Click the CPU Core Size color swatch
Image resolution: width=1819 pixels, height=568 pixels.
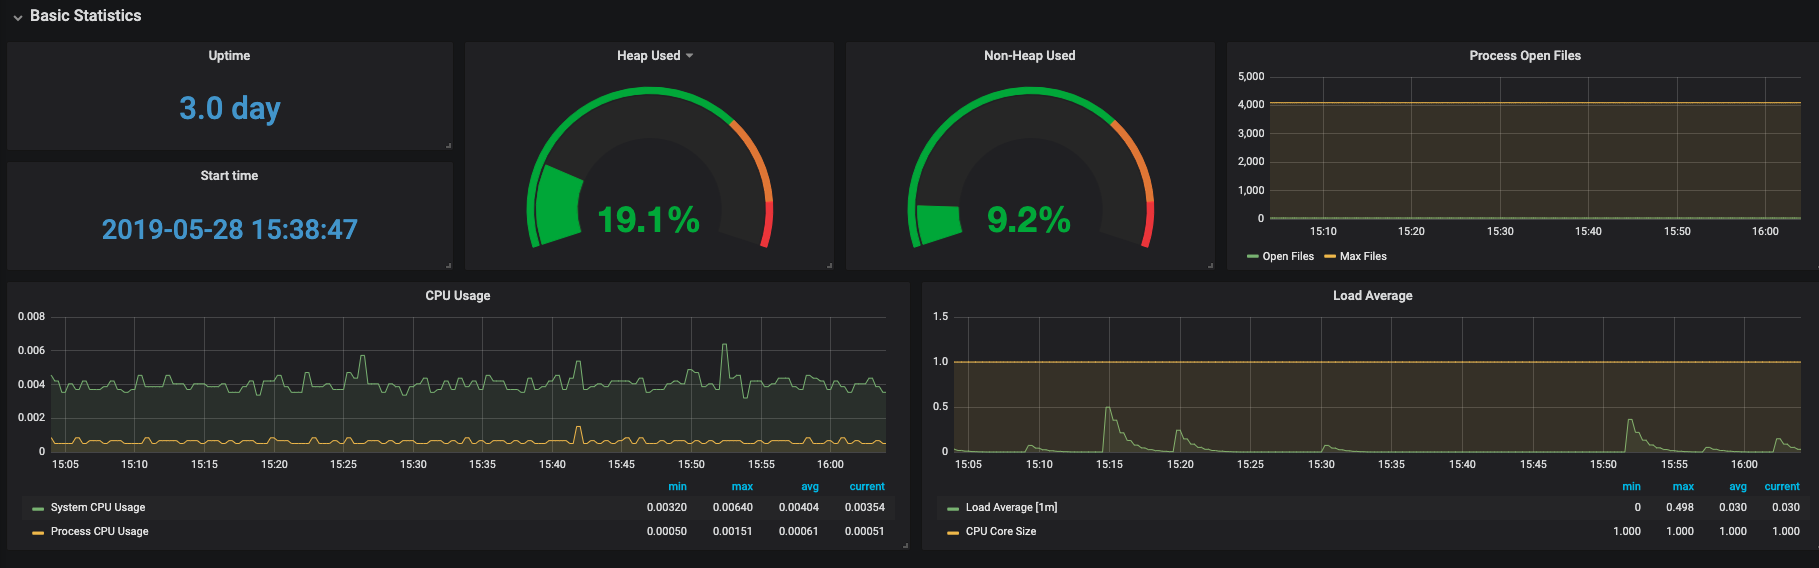tap(953, 532)
